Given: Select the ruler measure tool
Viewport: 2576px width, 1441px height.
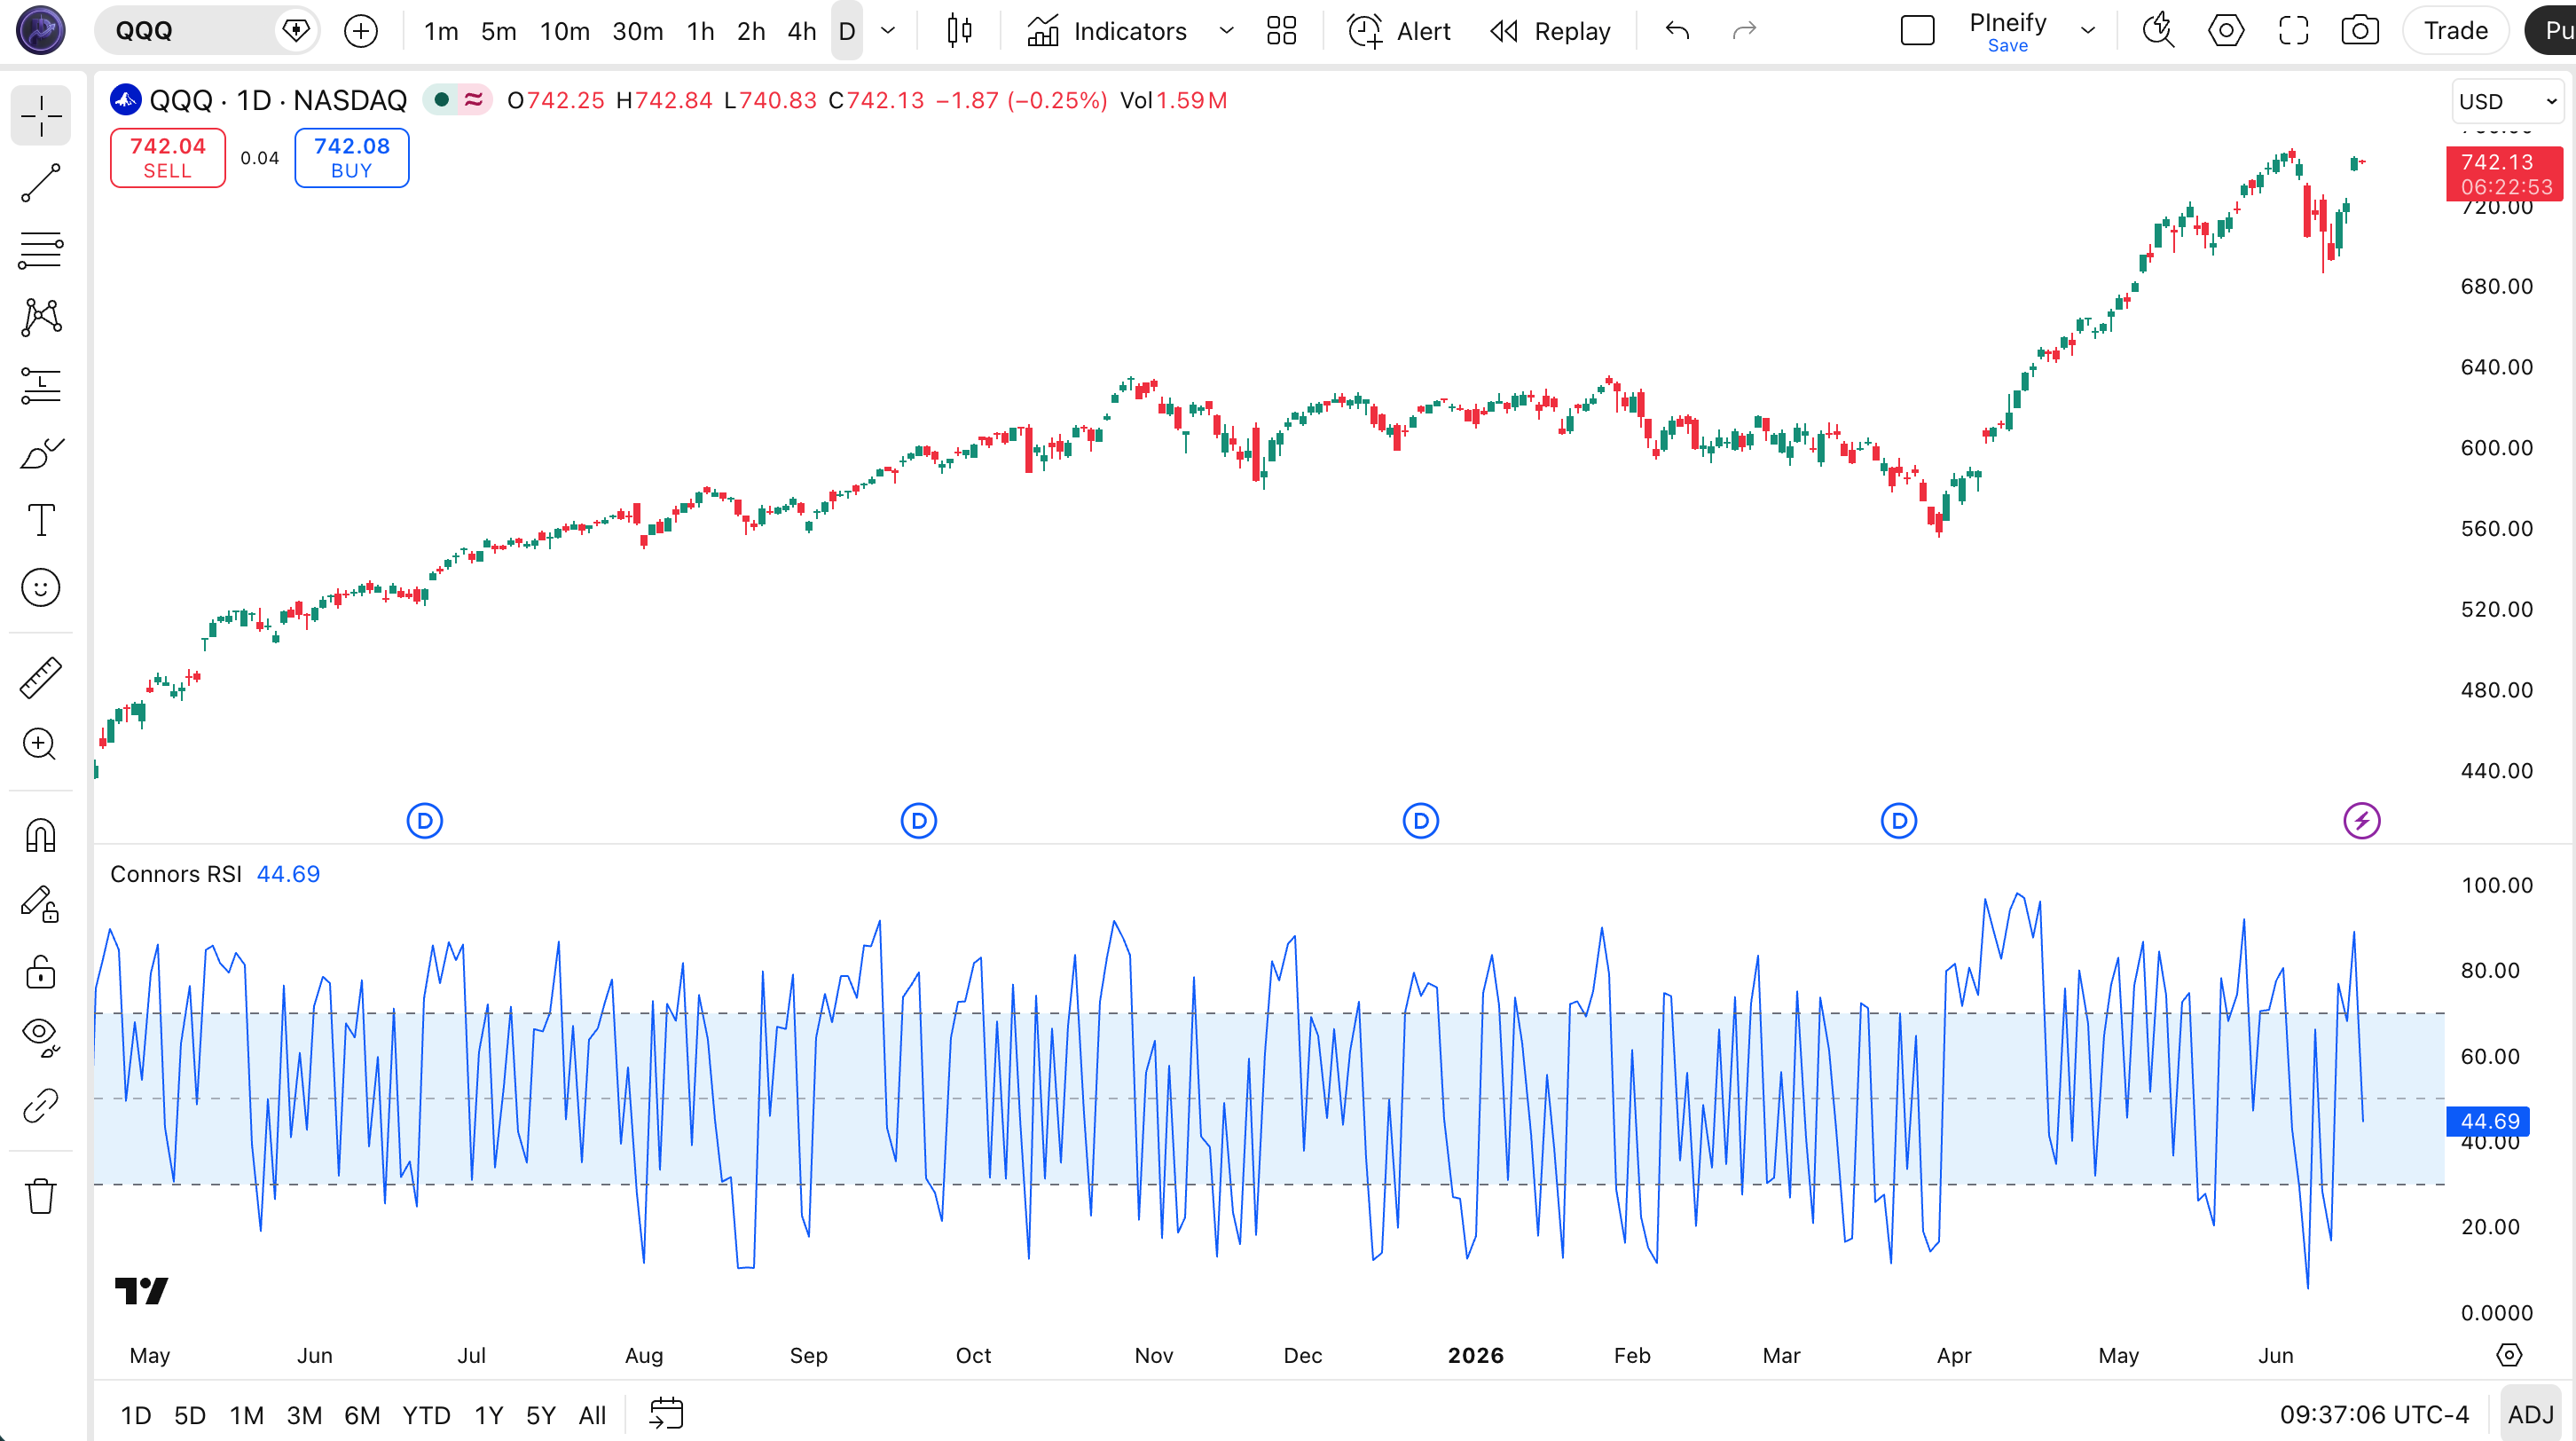Looking at the screenshot, I should [41, 678].
